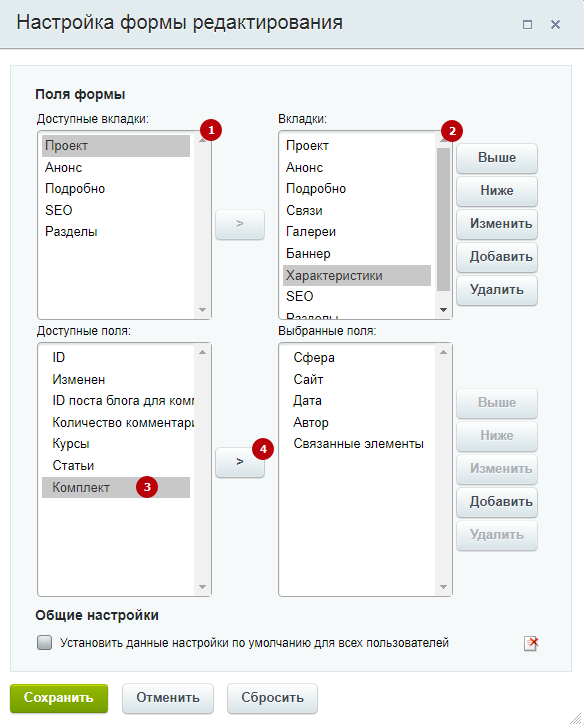Click the expand dialog window icon
Viewport: 584px width, 725px height.
[527, 25]
